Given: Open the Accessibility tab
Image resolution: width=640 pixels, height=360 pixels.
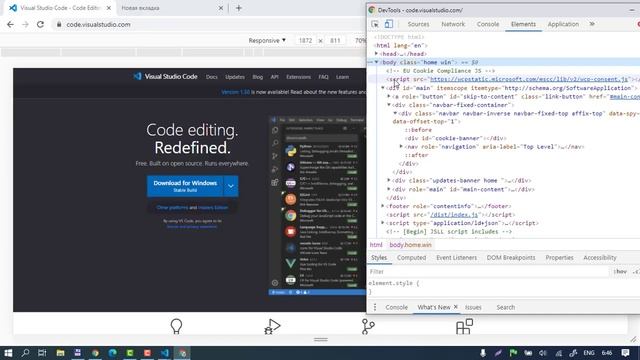Looking at the screenshot, I should tap(600, 258).
